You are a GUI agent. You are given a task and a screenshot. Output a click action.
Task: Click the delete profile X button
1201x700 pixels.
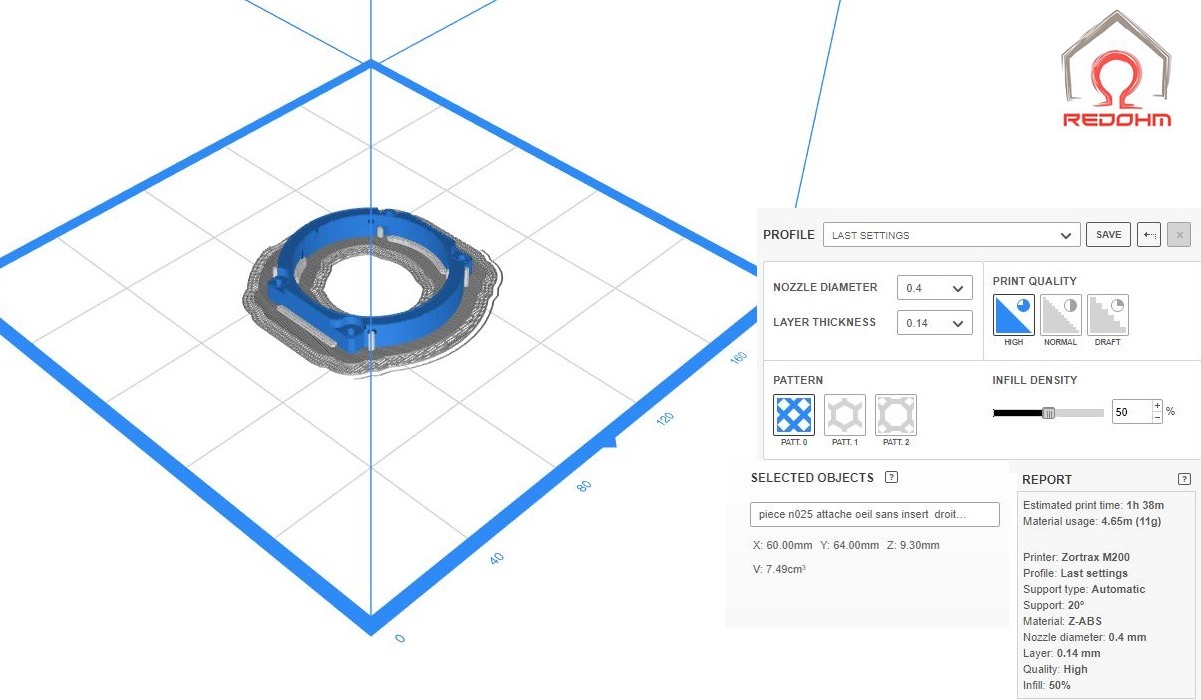1179,235
